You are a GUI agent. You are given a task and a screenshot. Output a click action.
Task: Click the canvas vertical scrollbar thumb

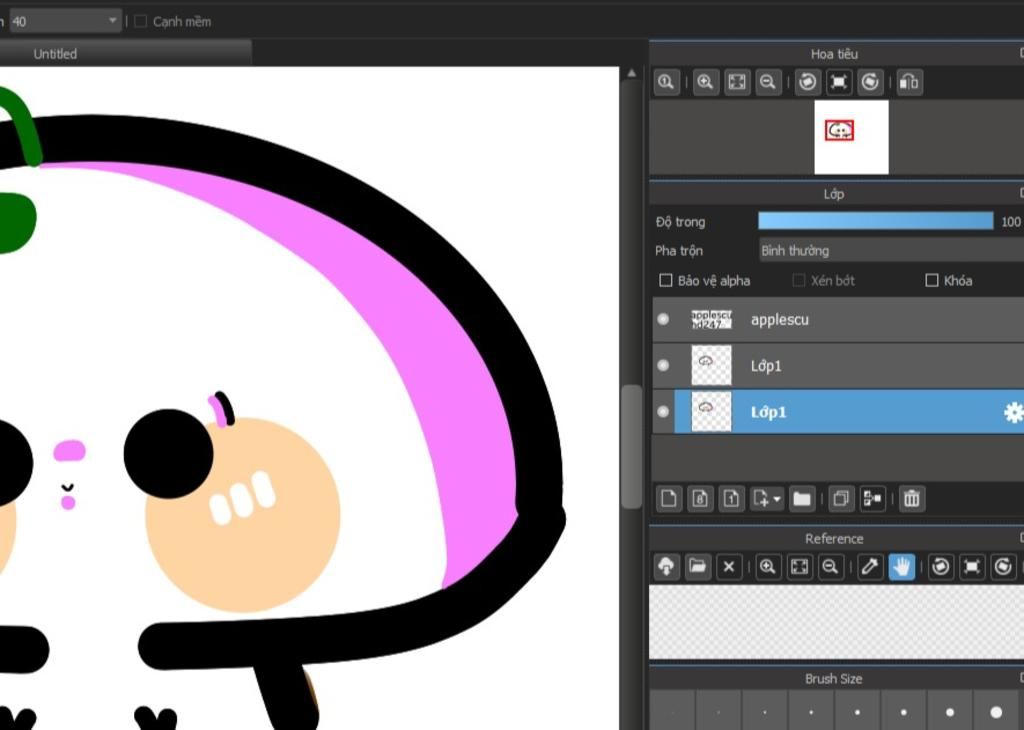(x=632, y=447)
